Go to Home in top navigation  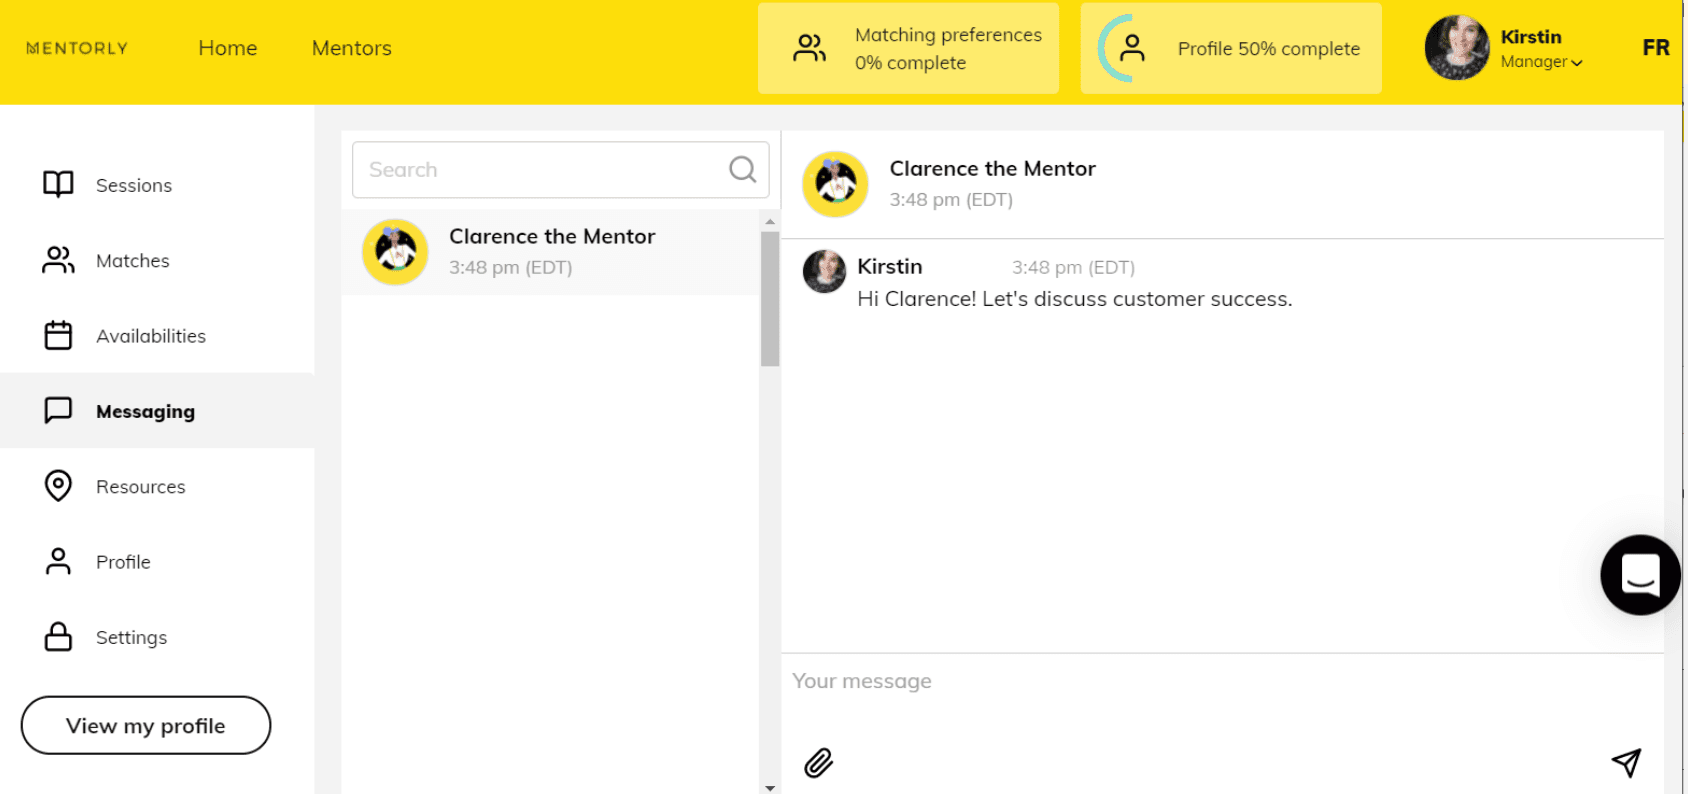227,48
